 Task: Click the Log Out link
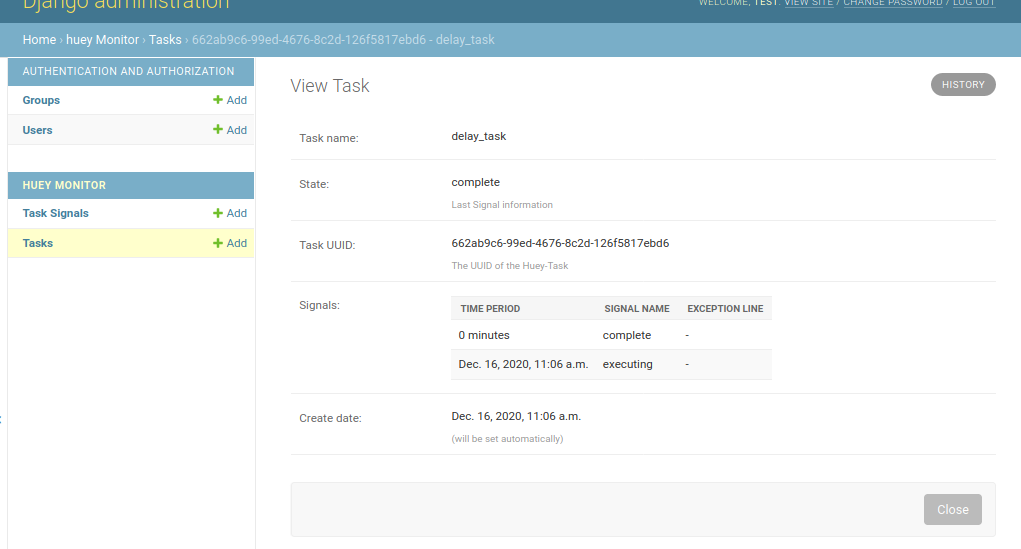pyautogui.click(x=973, y=3)
